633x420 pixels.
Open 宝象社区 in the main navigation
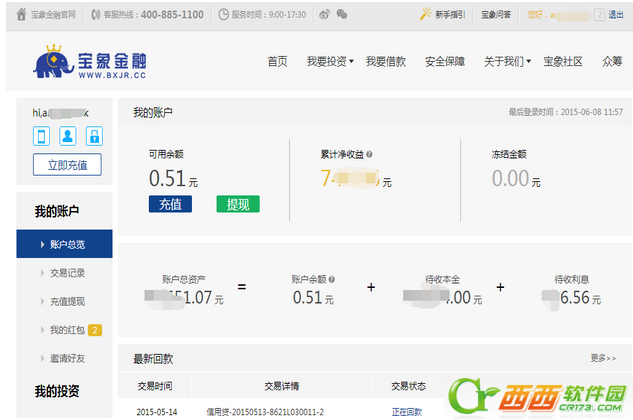[563, 62]
